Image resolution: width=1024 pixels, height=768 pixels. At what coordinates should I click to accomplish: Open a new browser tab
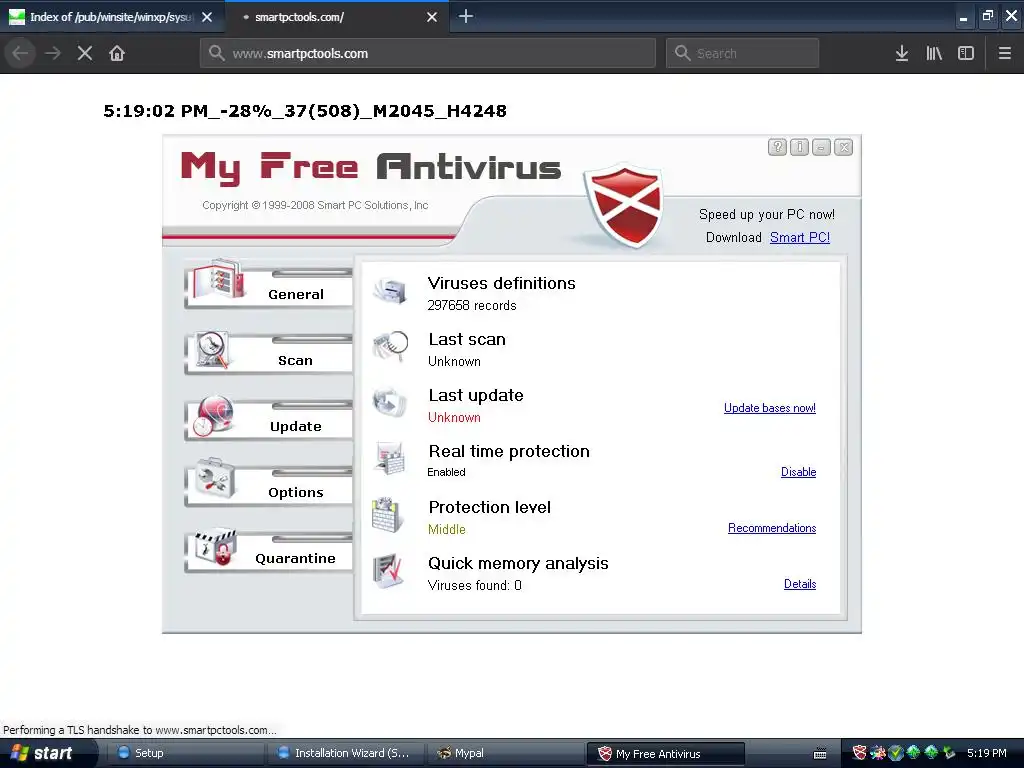(466, 16)
